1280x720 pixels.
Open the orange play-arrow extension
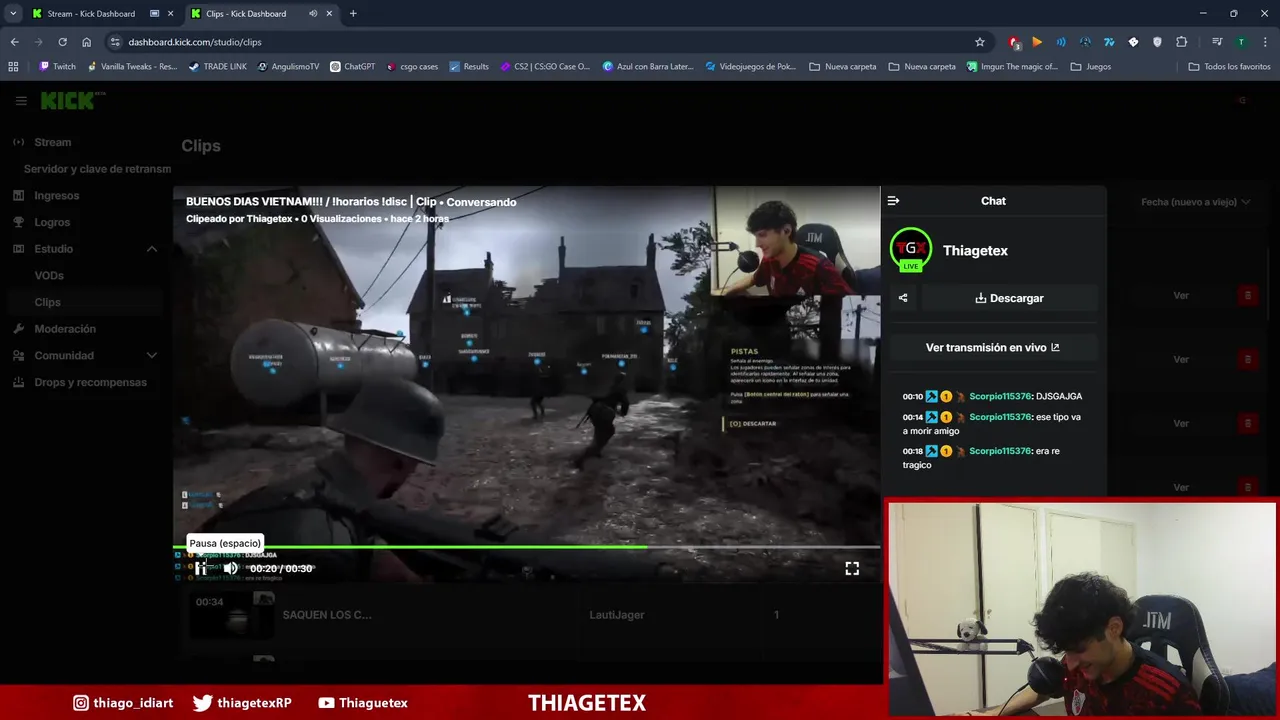click(x=1037, y=42)
